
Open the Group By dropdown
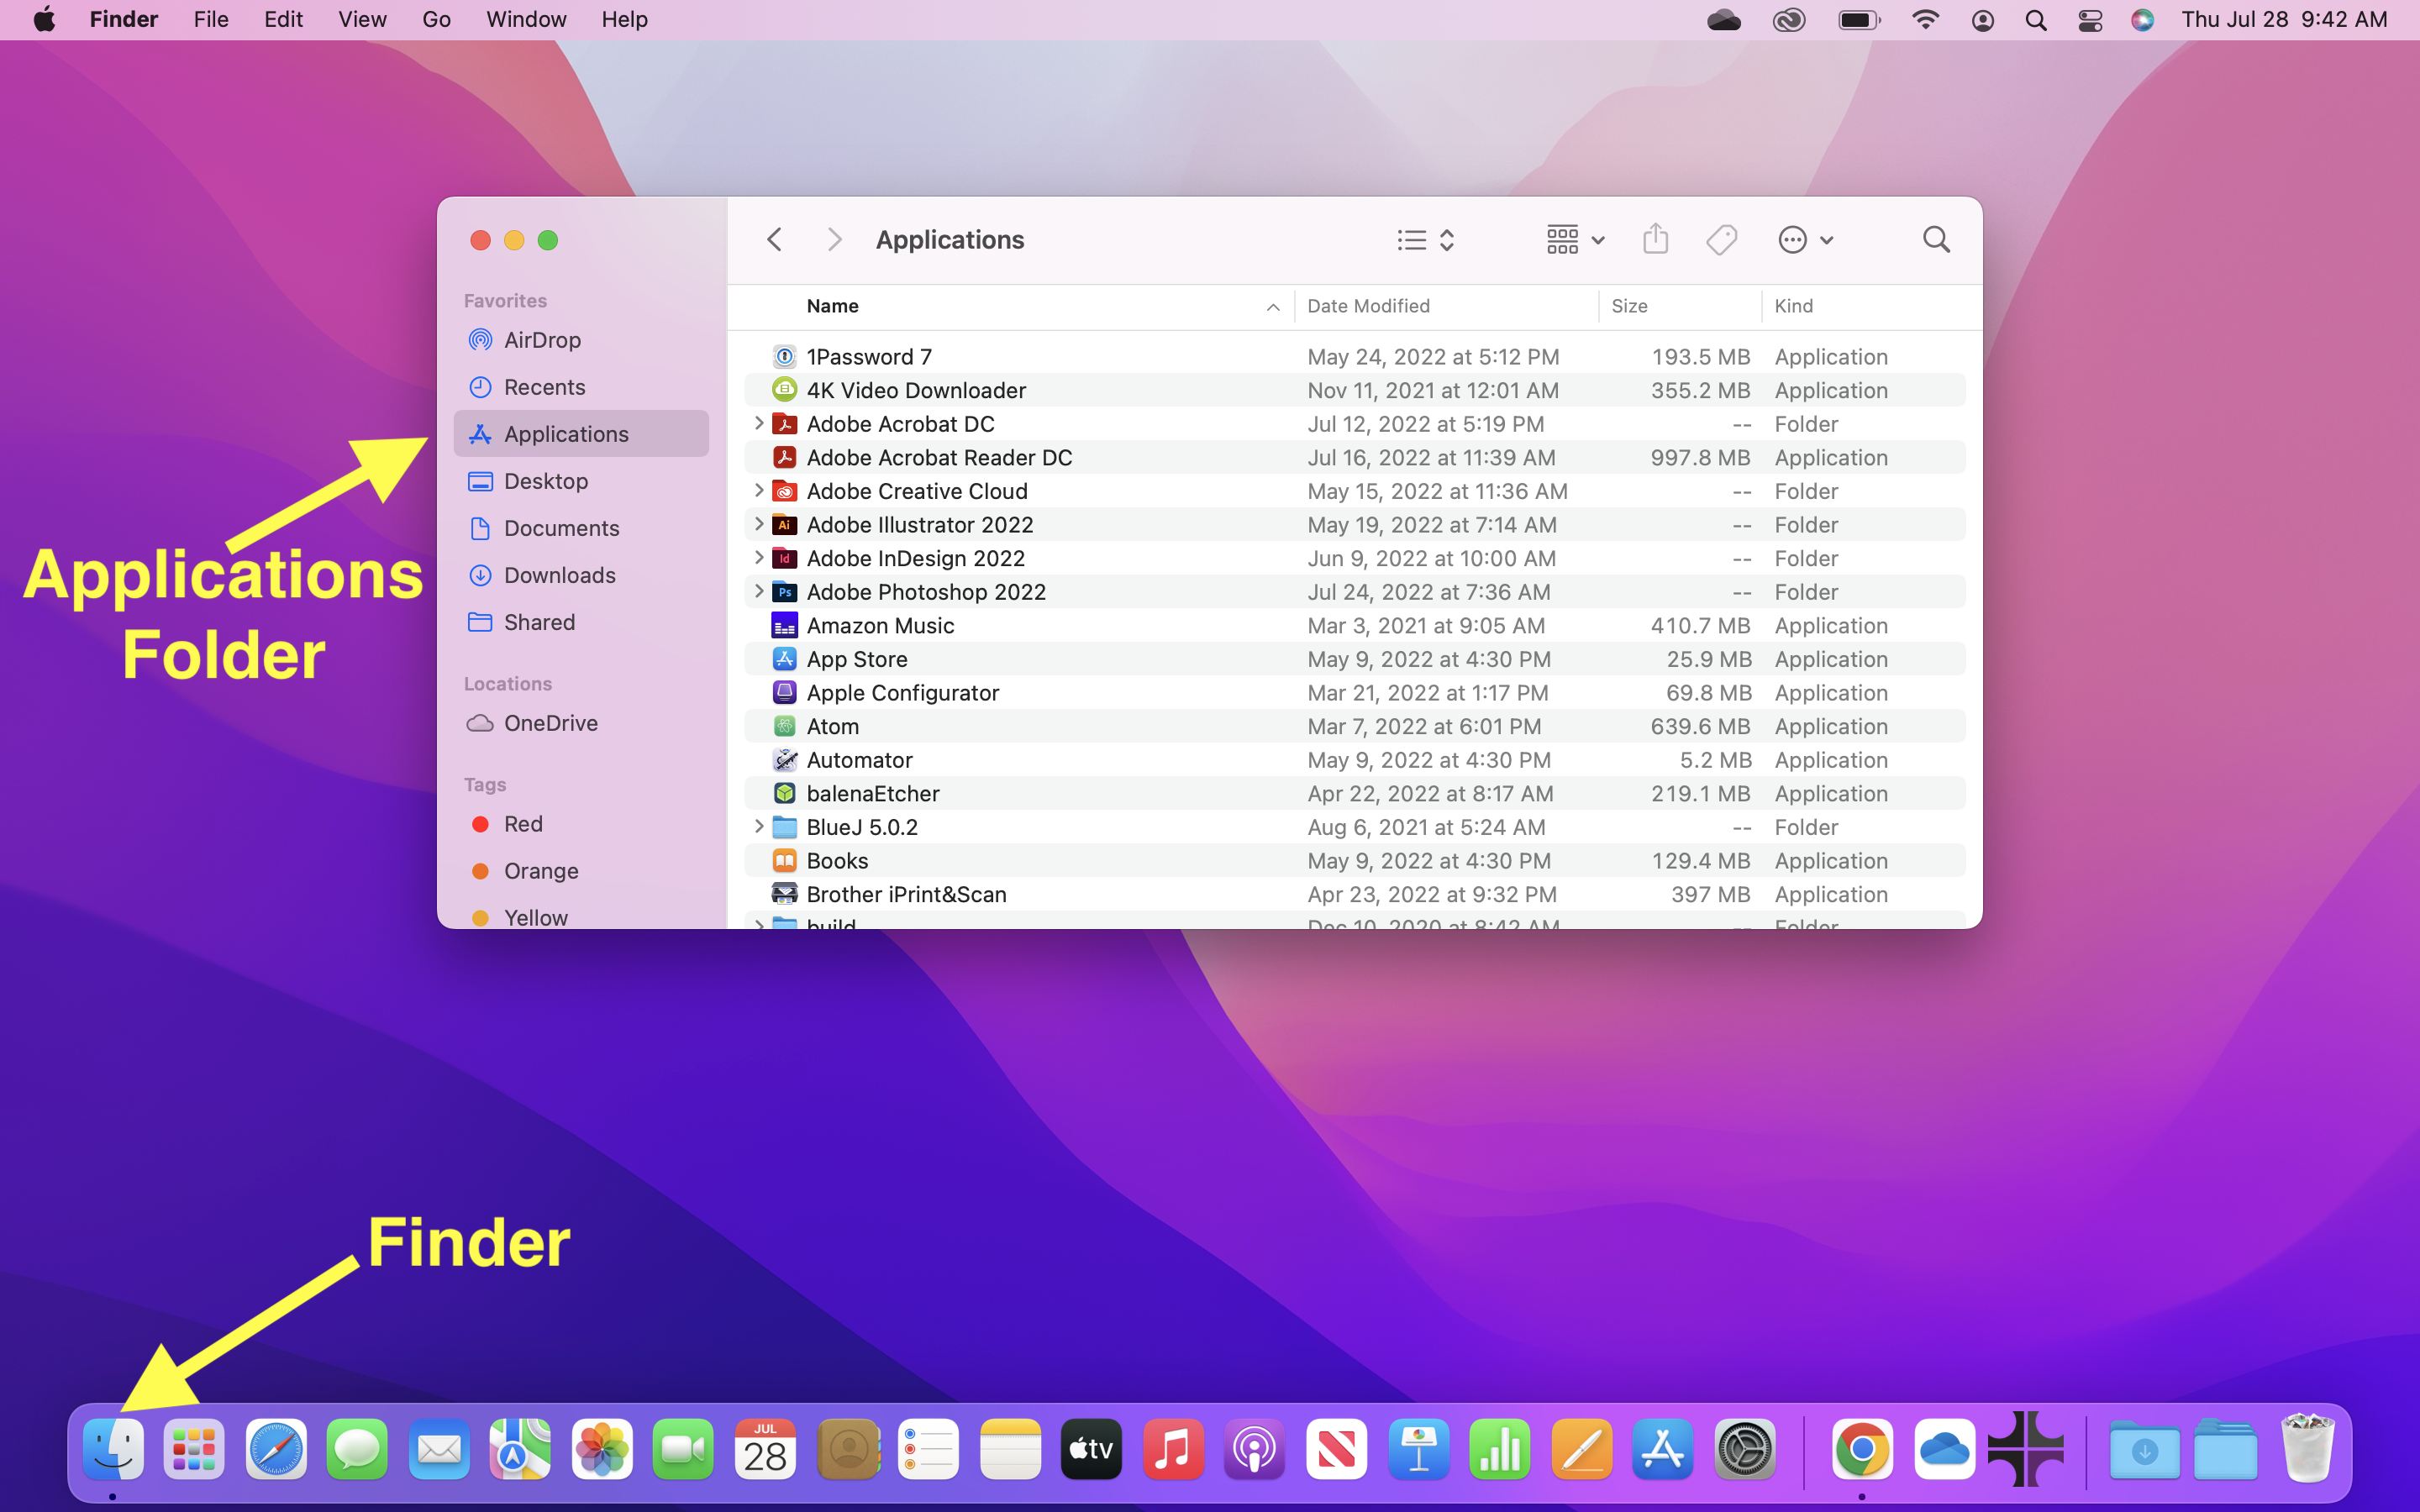[x=1575, y=240]
